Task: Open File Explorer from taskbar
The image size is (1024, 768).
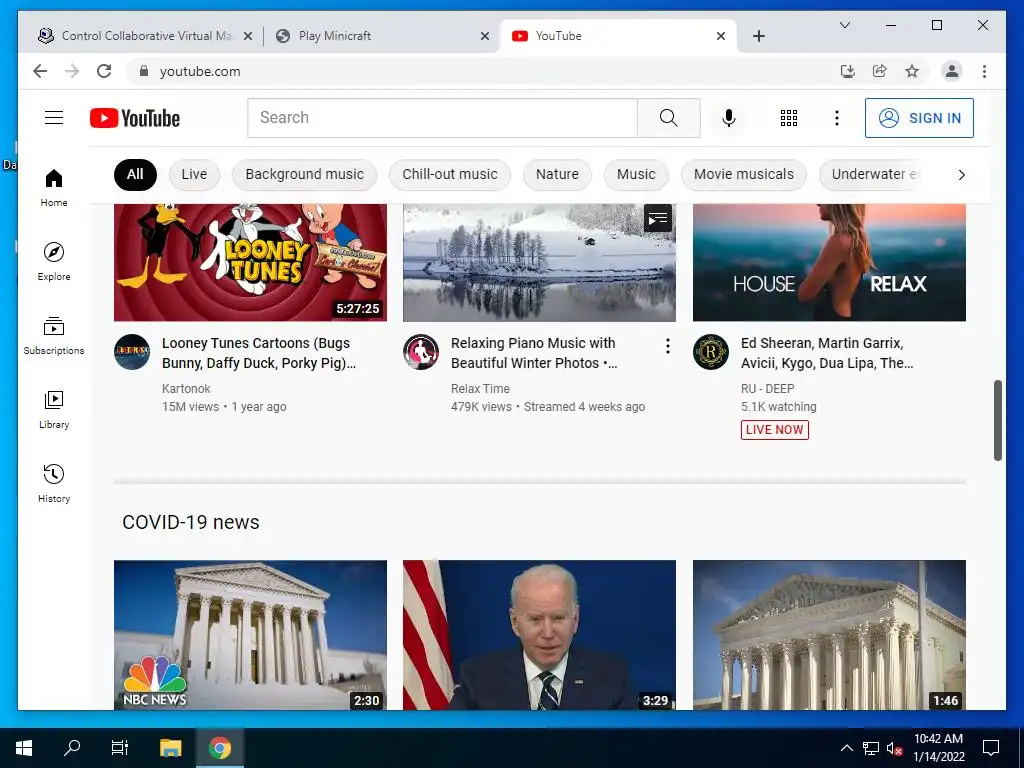Action: coord(170,748)
